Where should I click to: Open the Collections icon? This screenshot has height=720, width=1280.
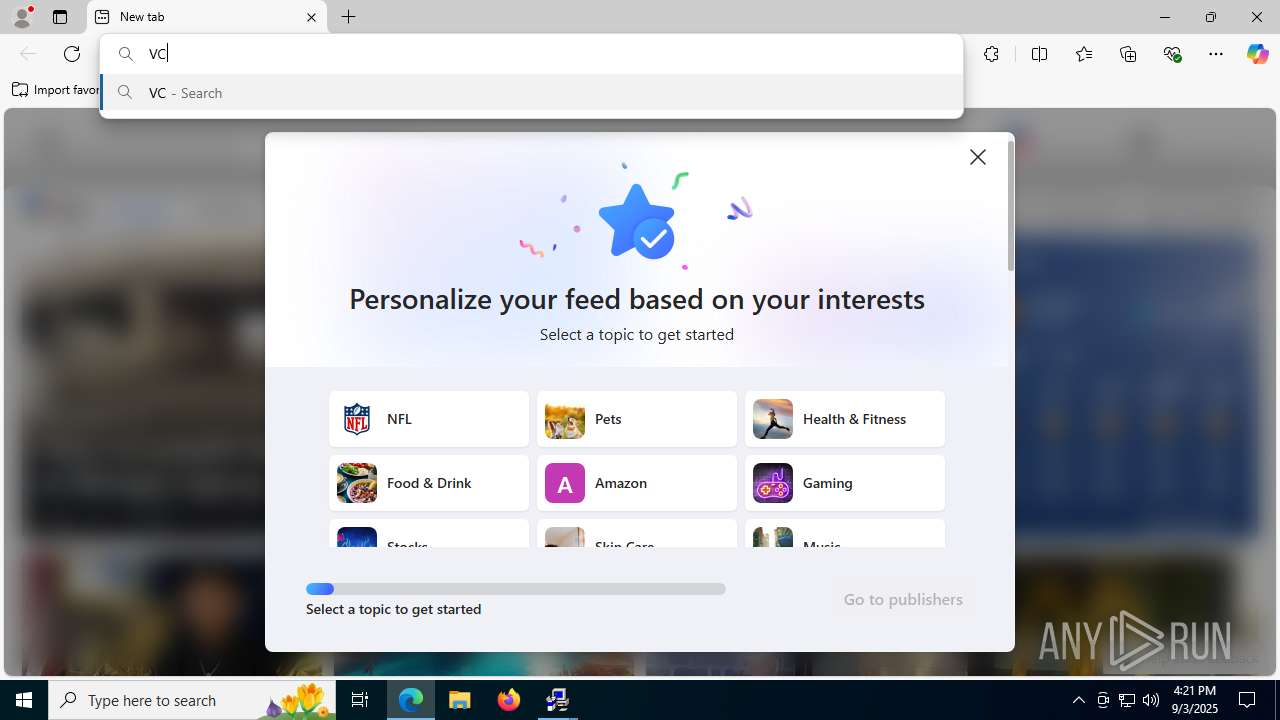(1128, 54)
